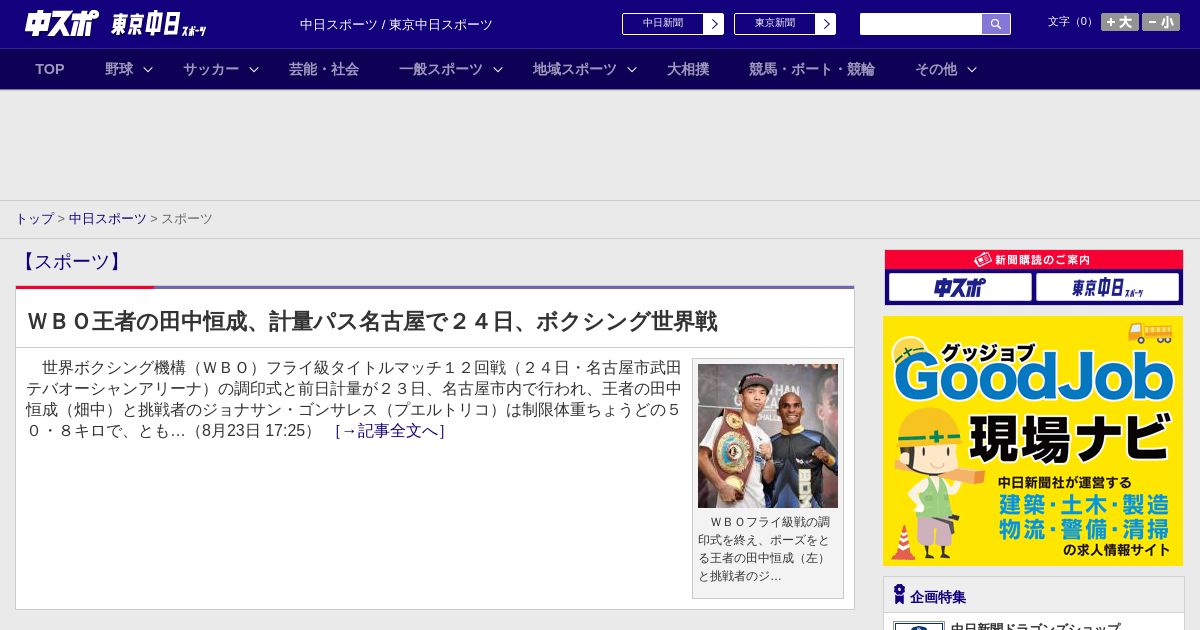Follow the 記事全文へ article link
Screen dimensions: 1200x630
click(x=390, y=431)
